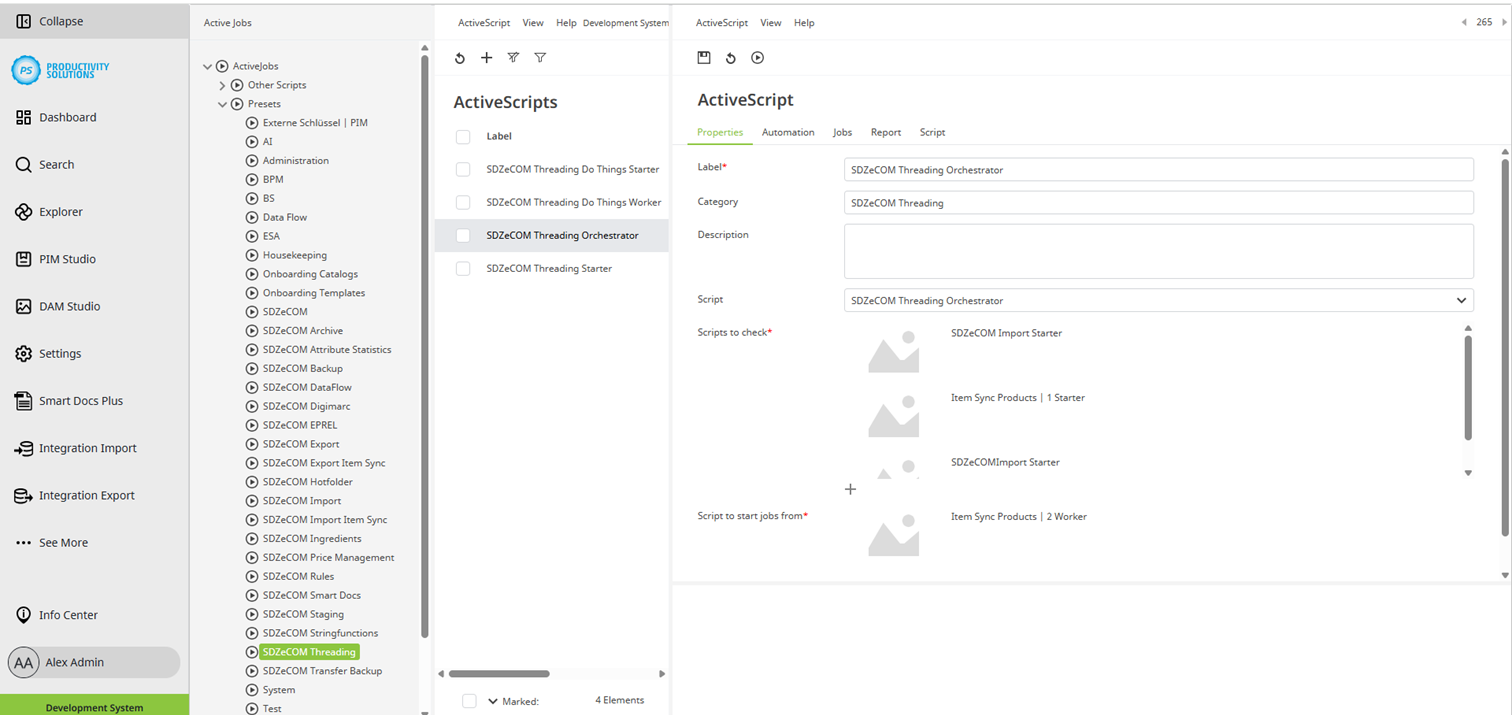Viewport: 1512px width, 715px height.
Task: Expand the Other Scripts tree node
Action: [x=222, y=84]
